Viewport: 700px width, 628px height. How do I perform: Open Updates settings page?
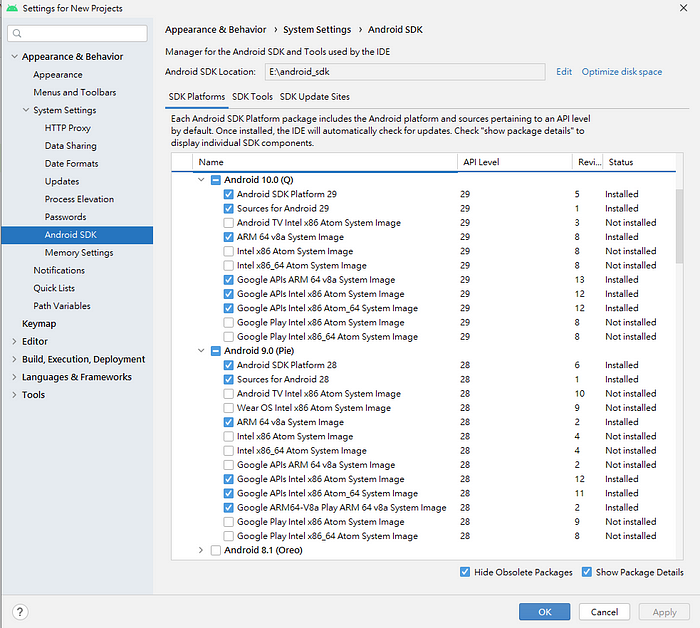pyautogui.click(x=62, y=182)
